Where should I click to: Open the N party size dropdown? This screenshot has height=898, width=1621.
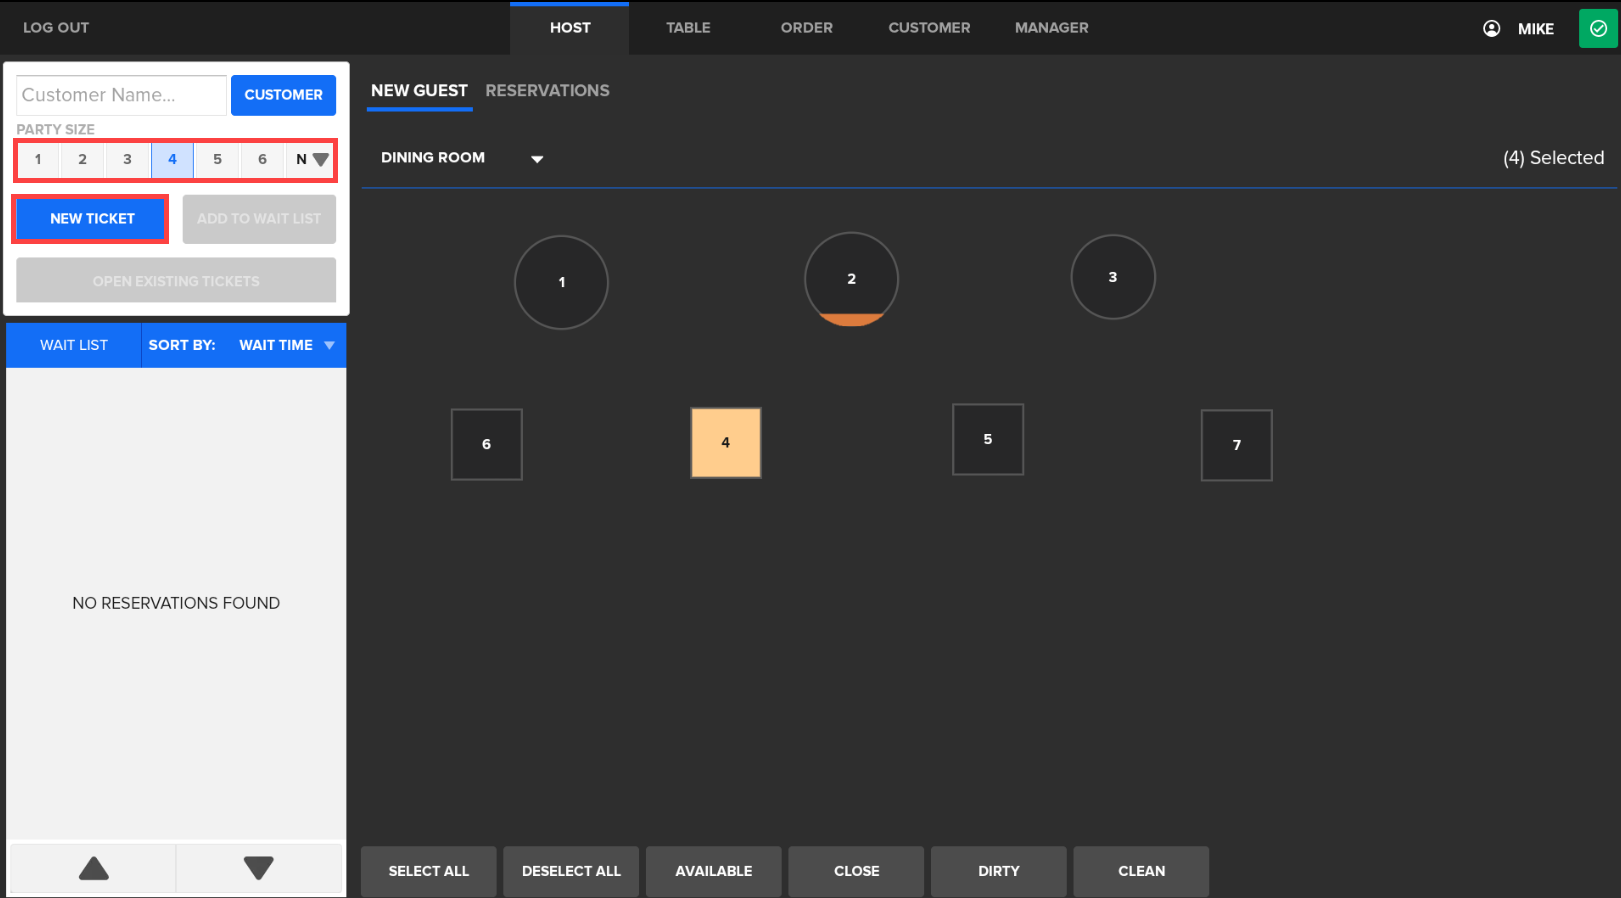[311, 159]
